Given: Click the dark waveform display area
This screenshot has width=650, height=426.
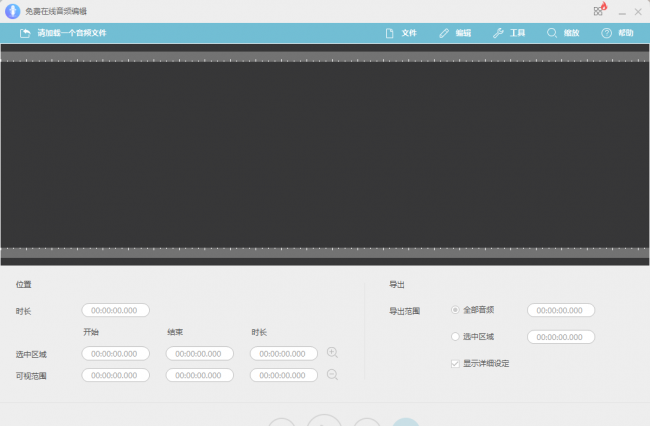Looking at the screenshot, I should [x=325, y=155].
